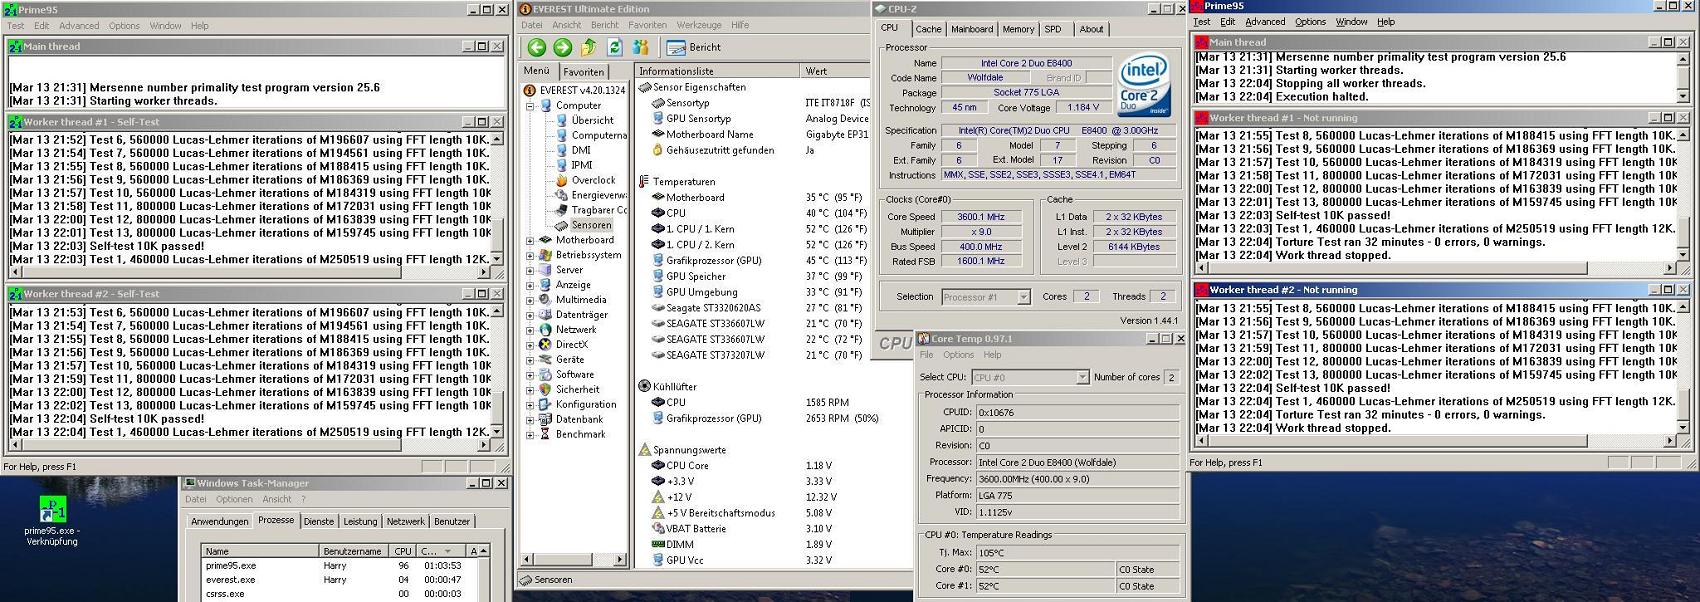Viewport: 1700px width, 602px height.
Task: Select the Overclock flame item in tree
Action: [561, 180]
